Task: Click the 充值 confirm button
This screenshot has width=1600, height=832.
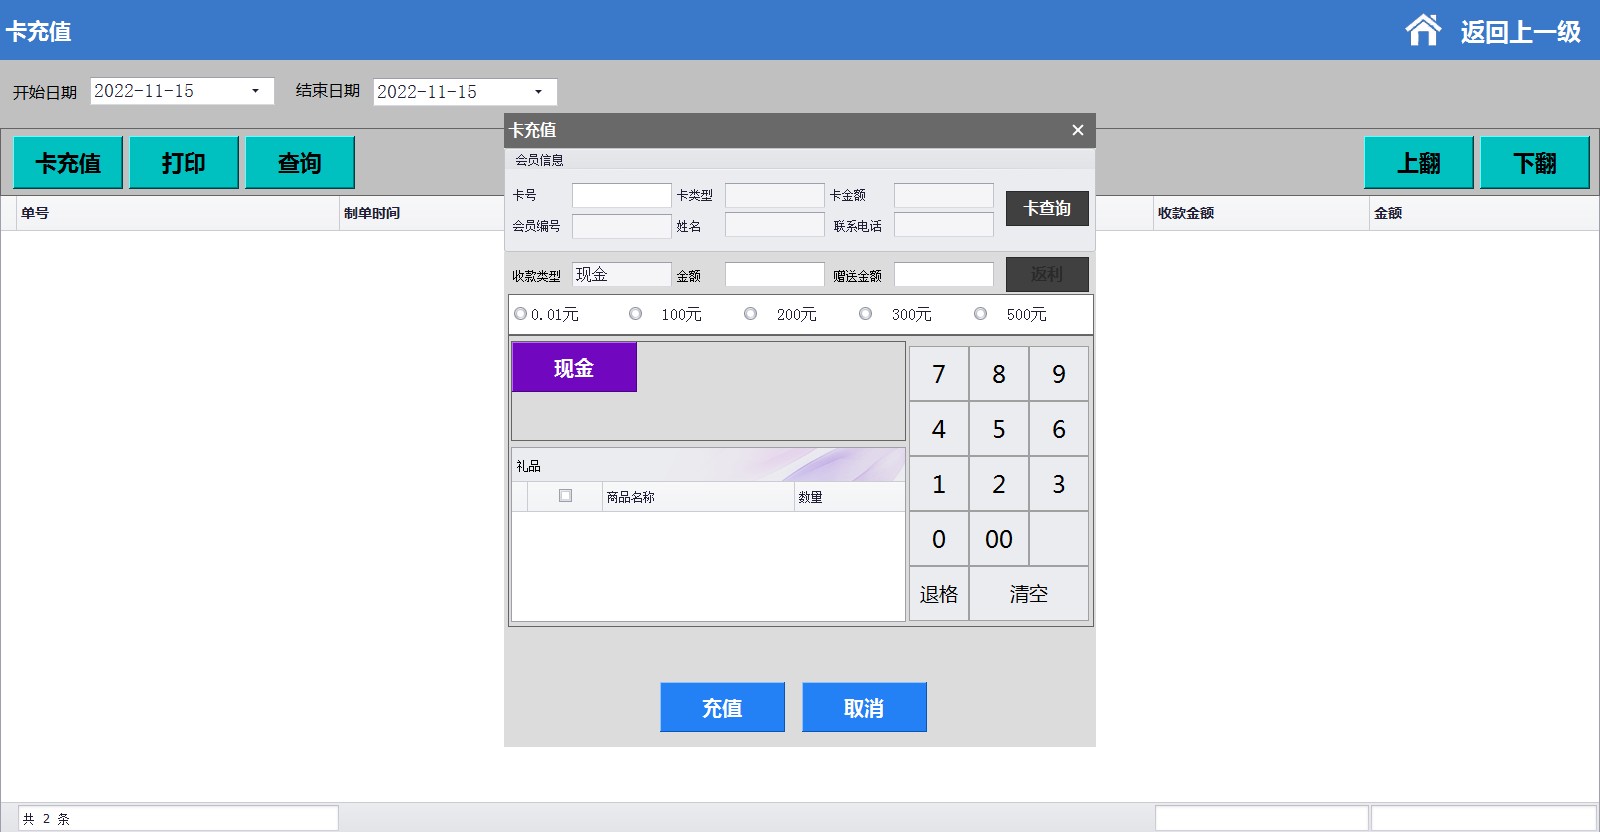Action: [x=722, y=707]
